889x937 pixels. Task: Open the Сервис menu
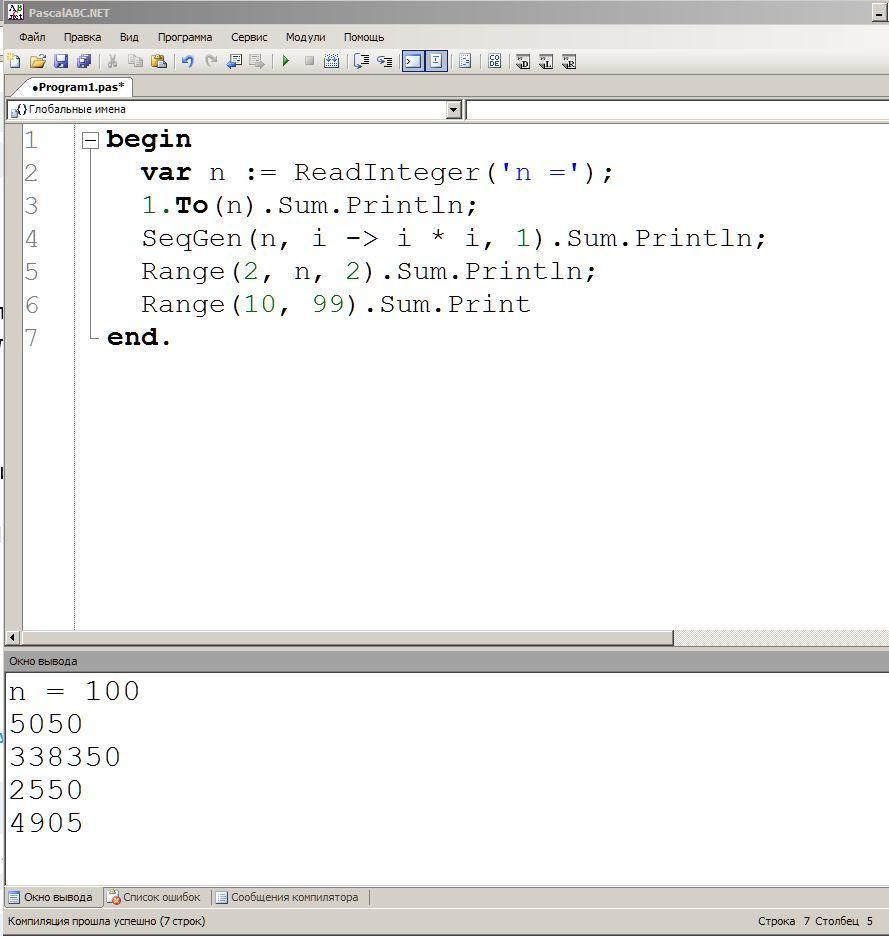(x=249, y=37)
